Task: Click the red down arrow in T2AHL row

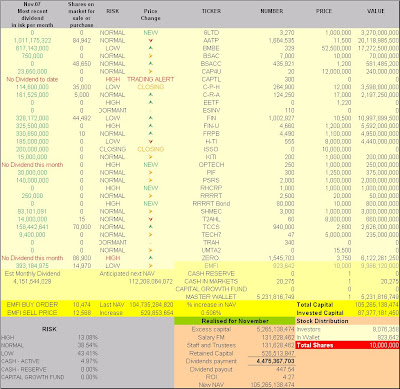Action: click(x=151, y=219)
